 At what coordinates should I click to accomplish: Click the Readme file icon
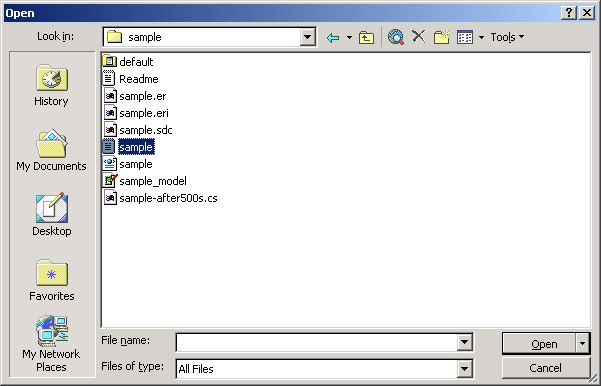(x=109, y=78)
